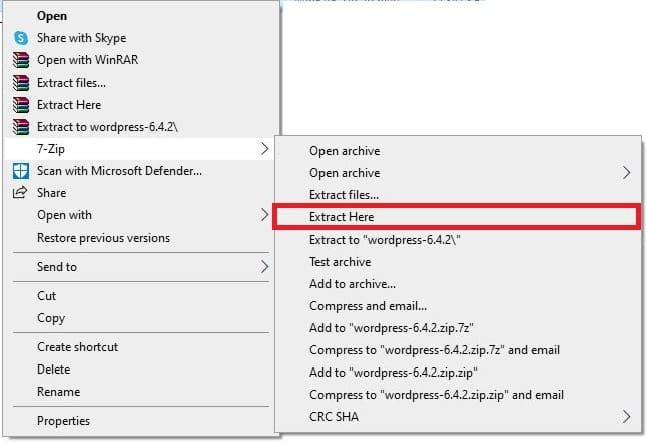Expand the Open with submenu arrow
Viewport: 647px width, 443px height.
coord(264,214)
